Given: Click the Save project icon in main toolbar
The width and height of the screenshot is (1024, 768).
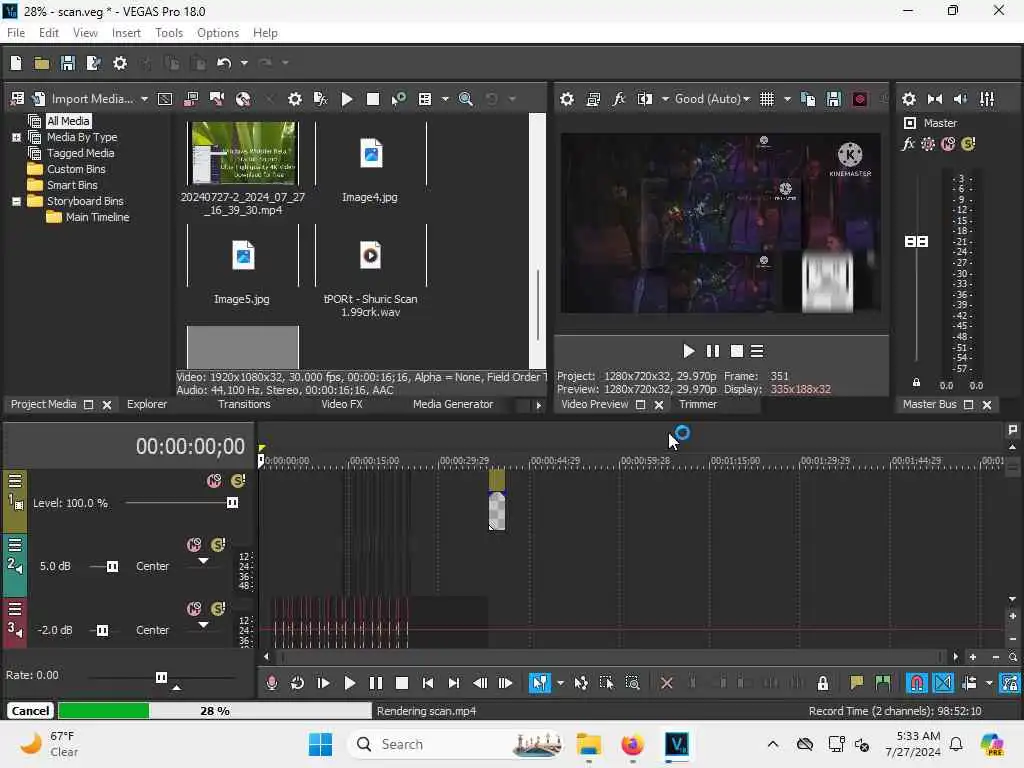Looking at the screenshot, I should tap(67, 63).
